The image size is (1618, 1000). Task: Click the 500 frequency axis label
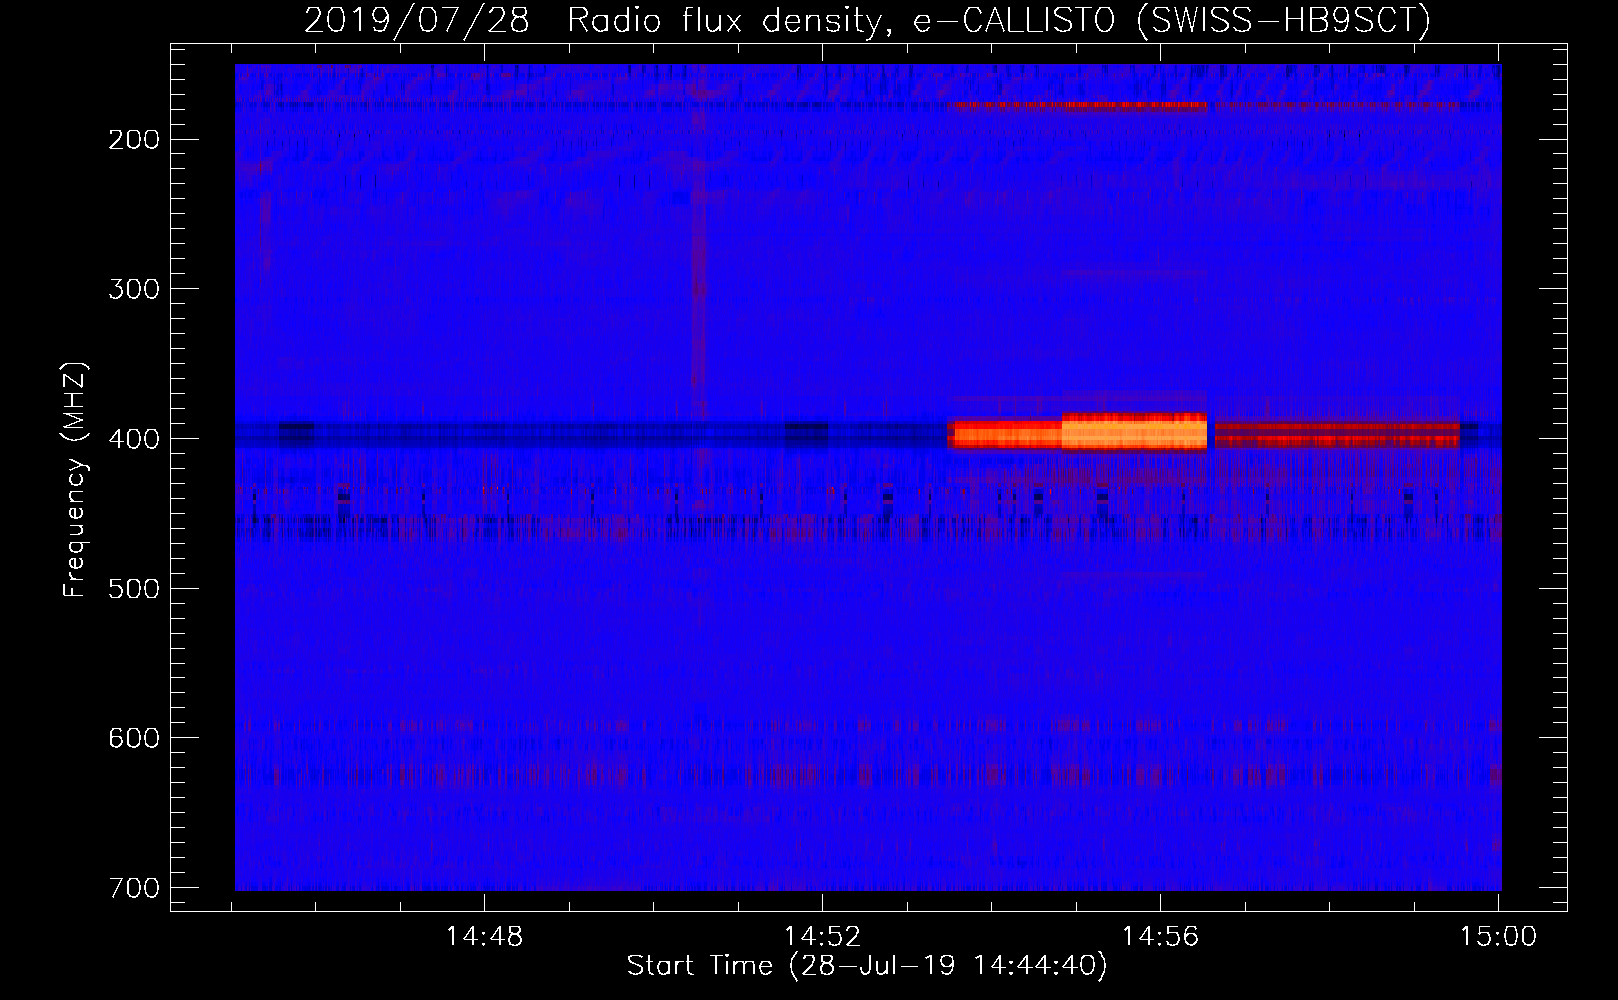[133, 588]
